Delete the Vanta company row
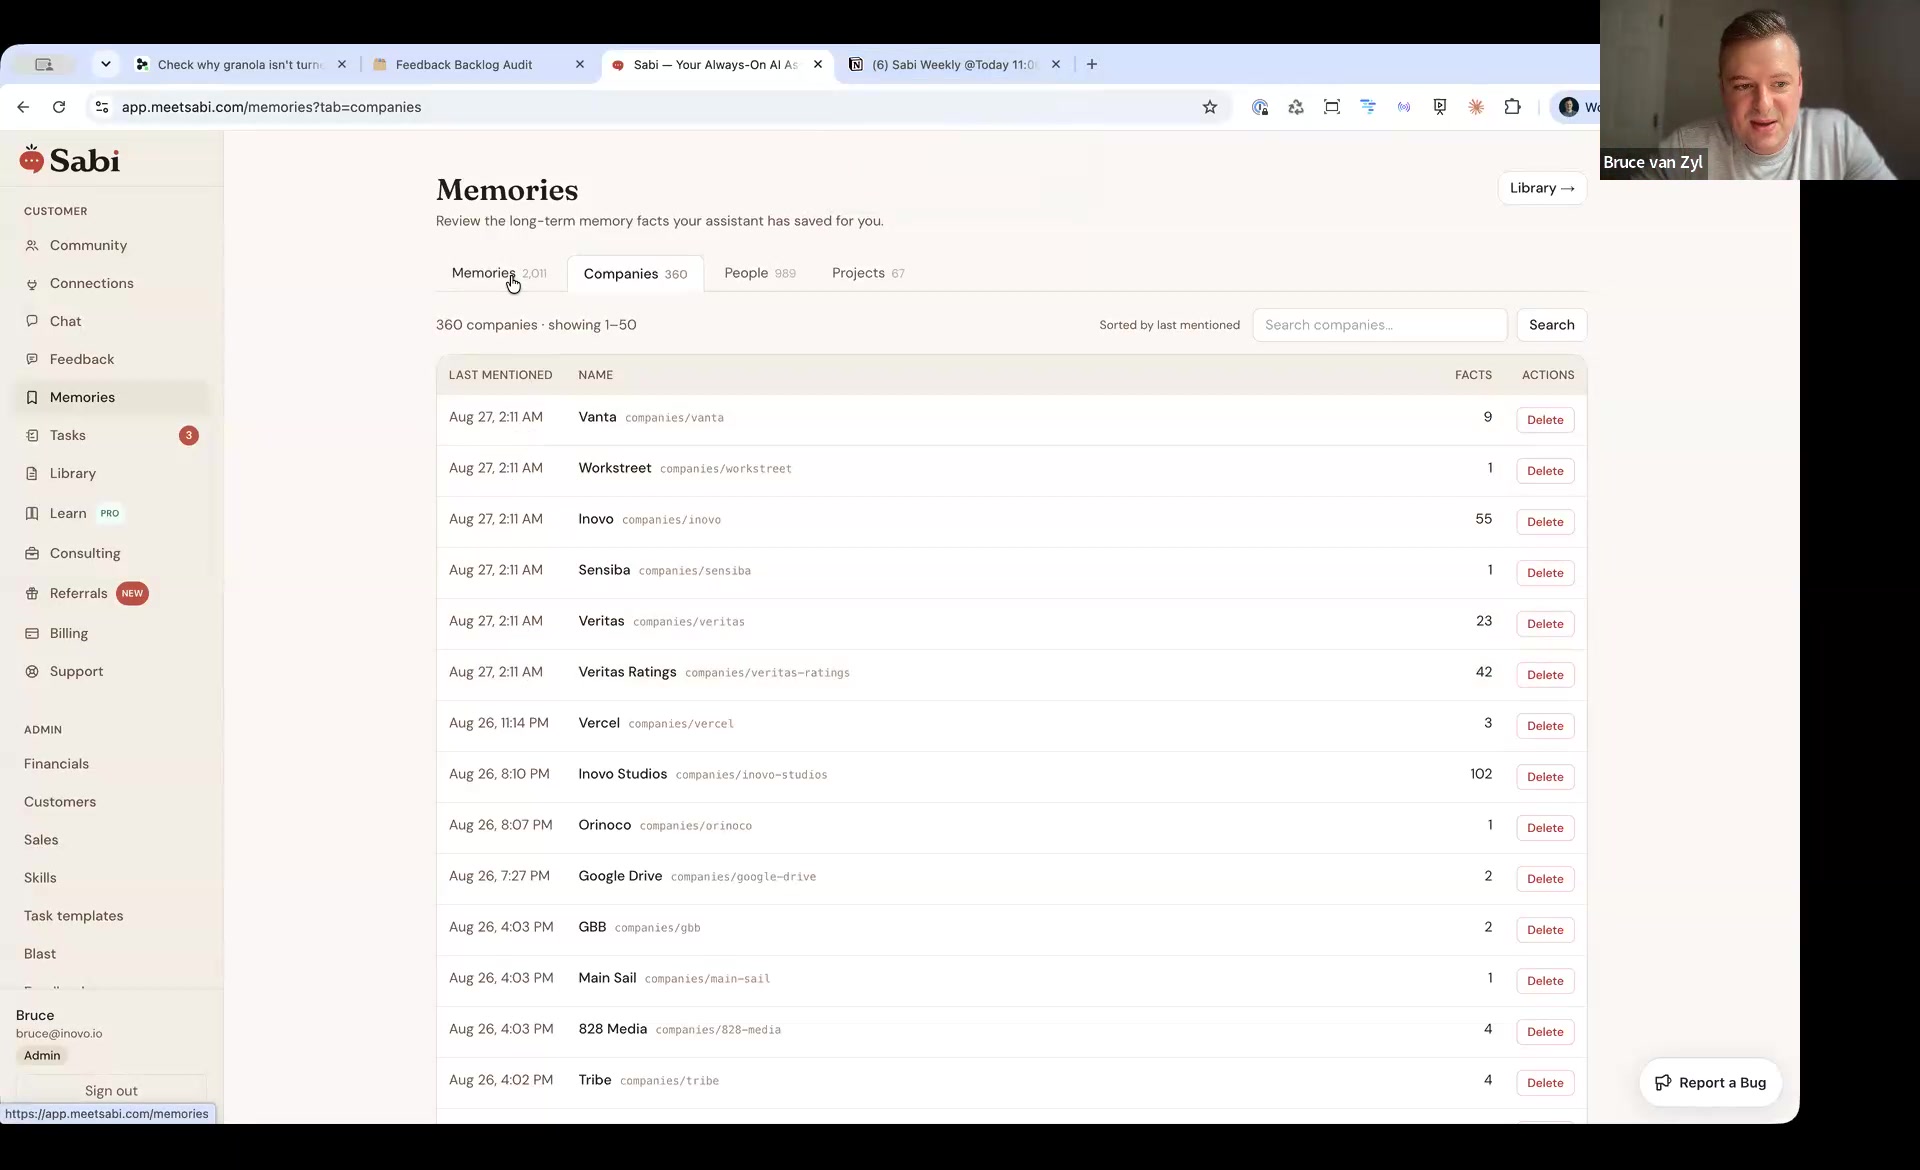Image resolution: width=1920 pixels, height=1170 pixels. [1545, 420]
